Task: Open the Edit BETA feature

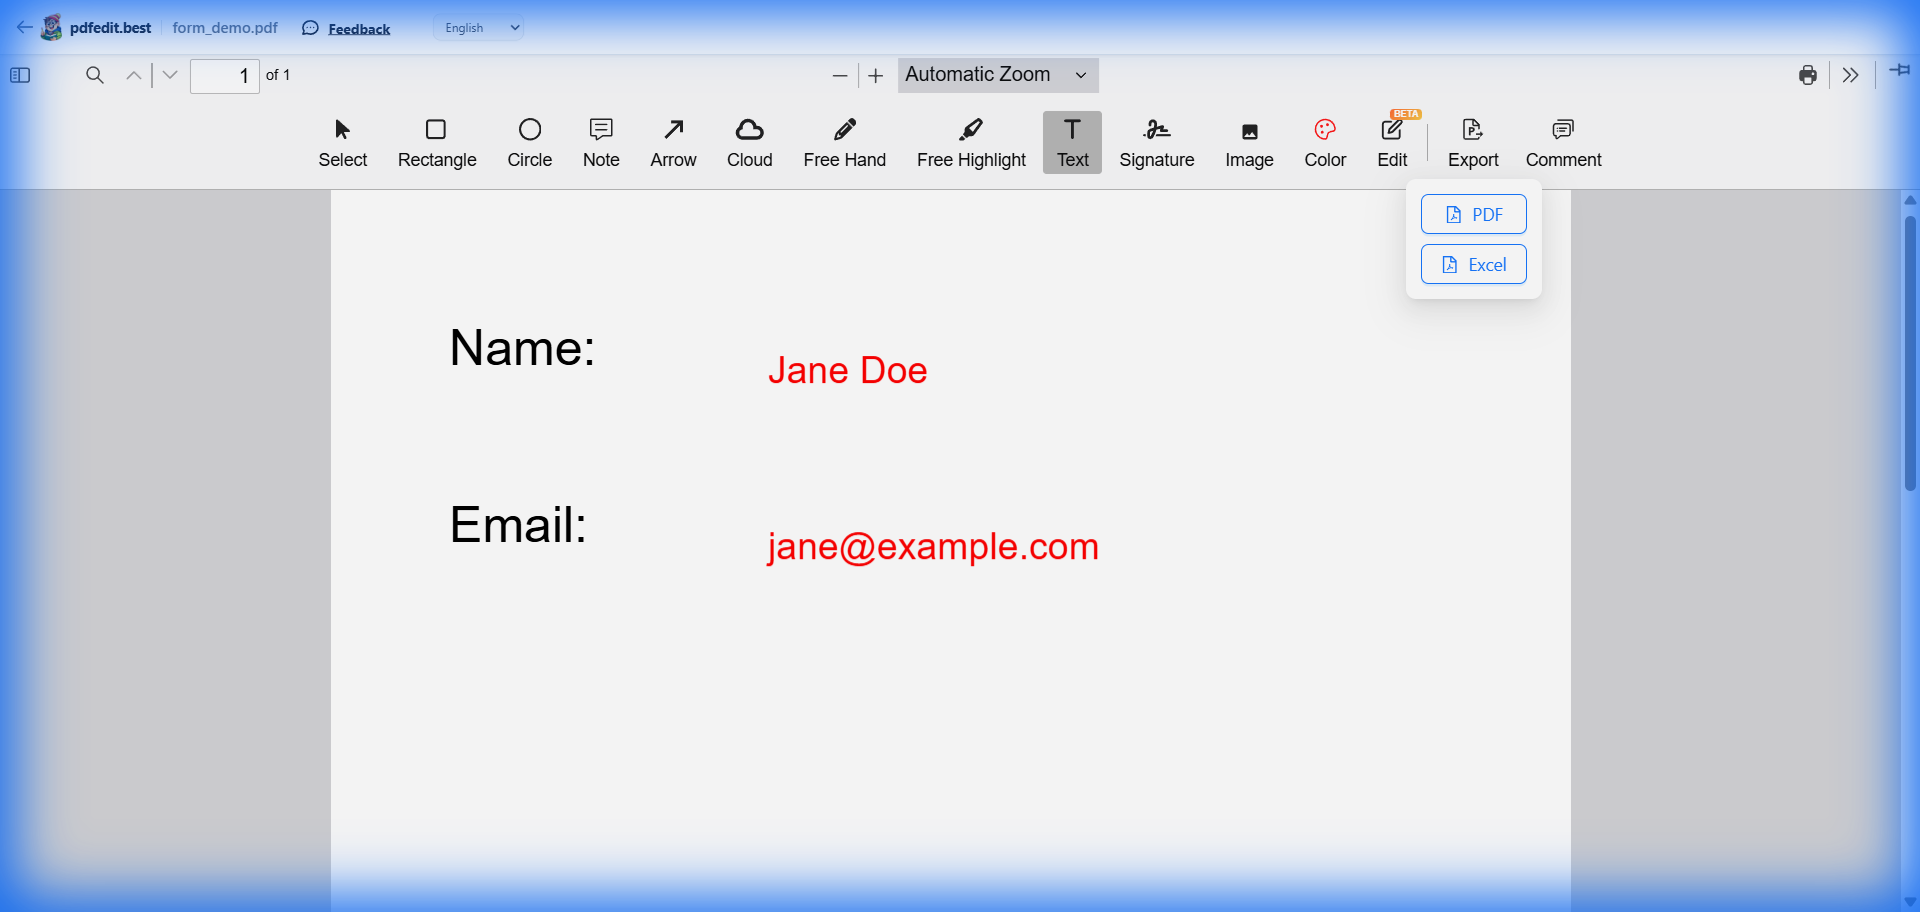Action: (1392, 142)
